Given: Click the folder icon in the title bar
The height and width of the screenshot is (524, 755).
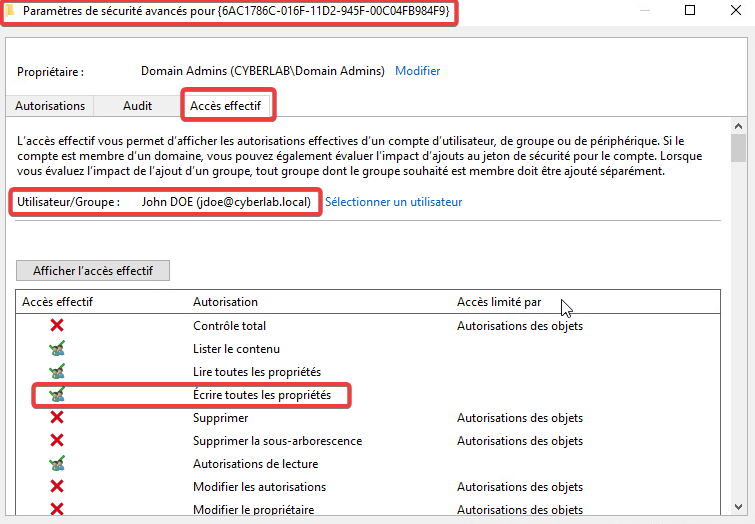Looking at the screenshot, I should (9, 11).
